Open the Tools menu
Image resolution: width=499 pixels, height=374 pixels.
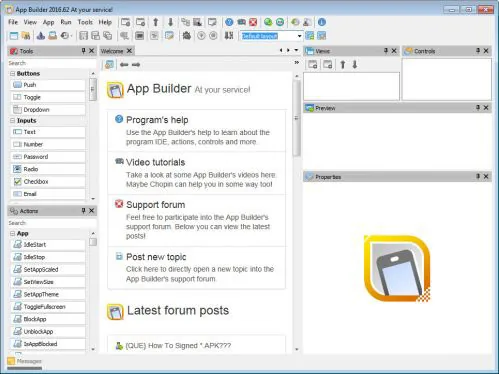(x=85, y=22)
